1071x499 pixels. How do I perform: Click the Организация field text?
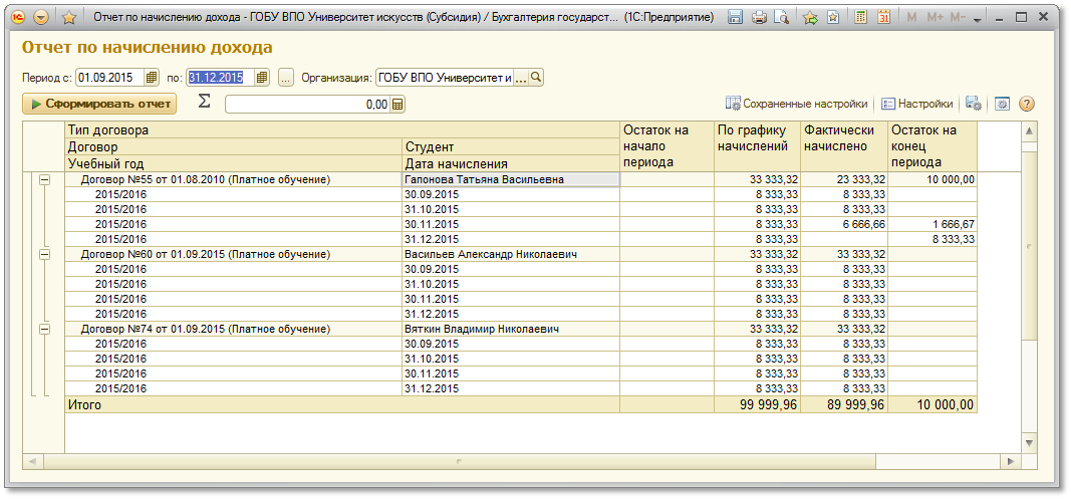[444, 78]
